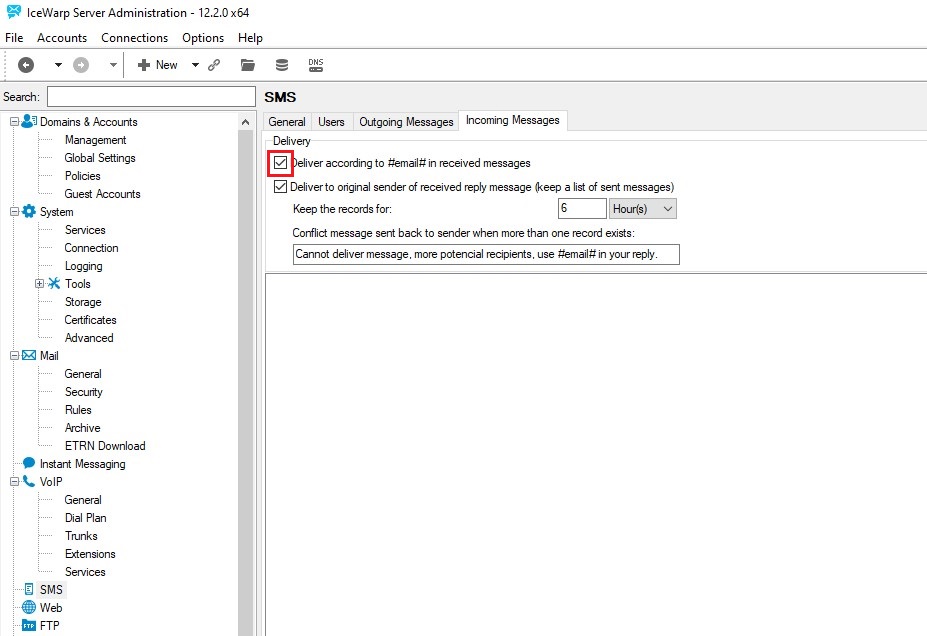Open the Help menu

(x=251, y=38)
